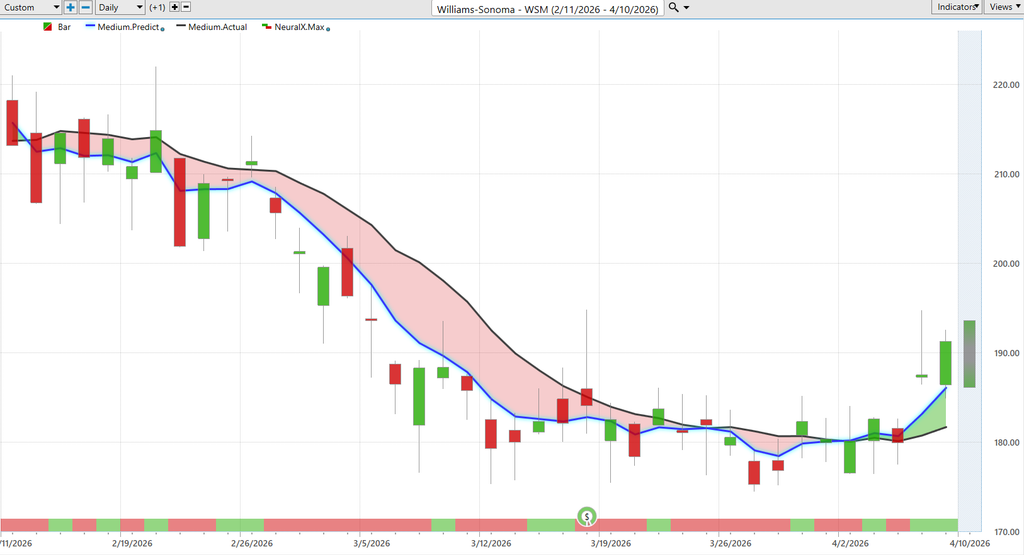Click the 170.00 price axis label
The height and width of the screenshot is (555, 1024).
[x=1006, y=531]
